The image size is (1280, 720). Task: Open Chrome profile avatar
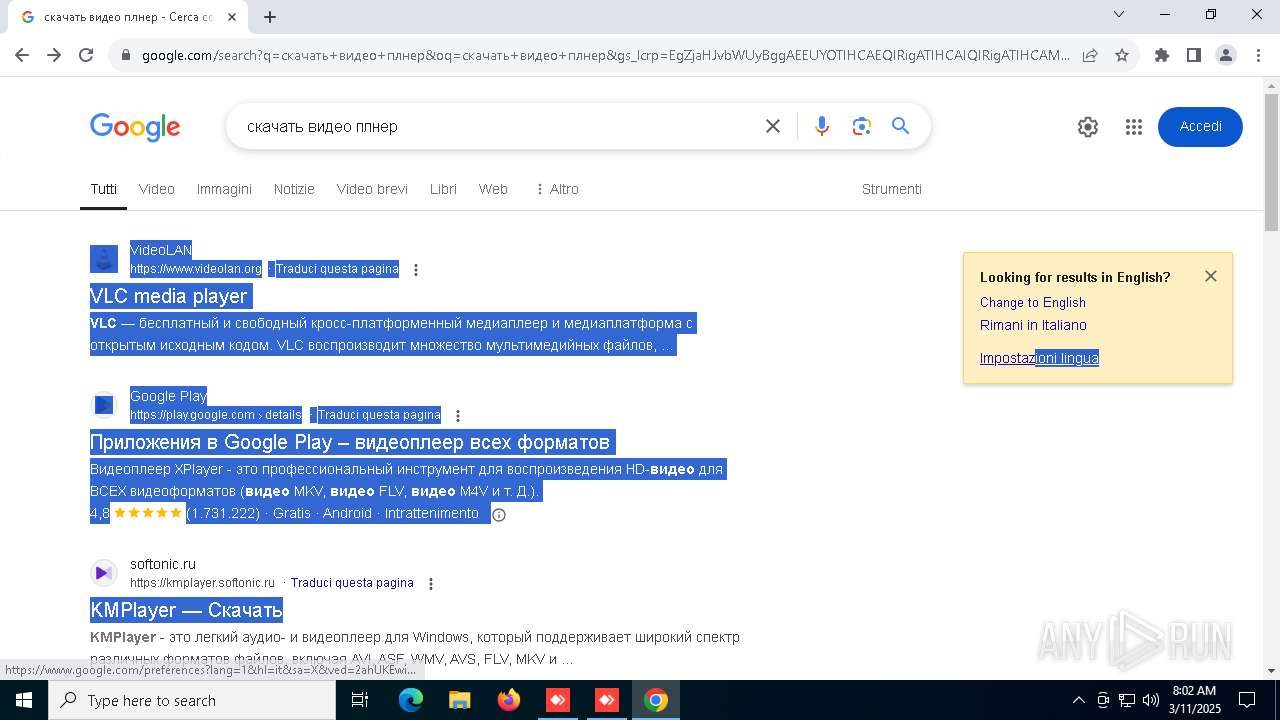click(x=1226, y=55)
